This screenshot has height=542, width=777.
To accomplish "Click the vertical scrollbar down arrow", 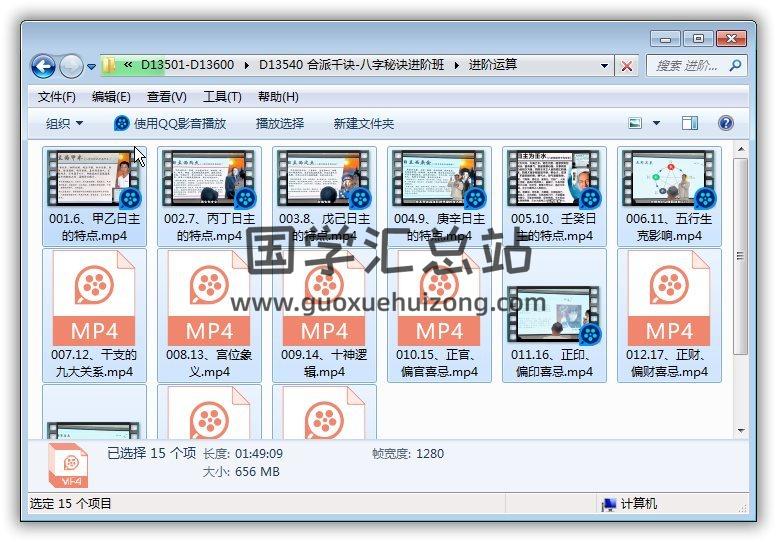I will click(x=741, y=431).
